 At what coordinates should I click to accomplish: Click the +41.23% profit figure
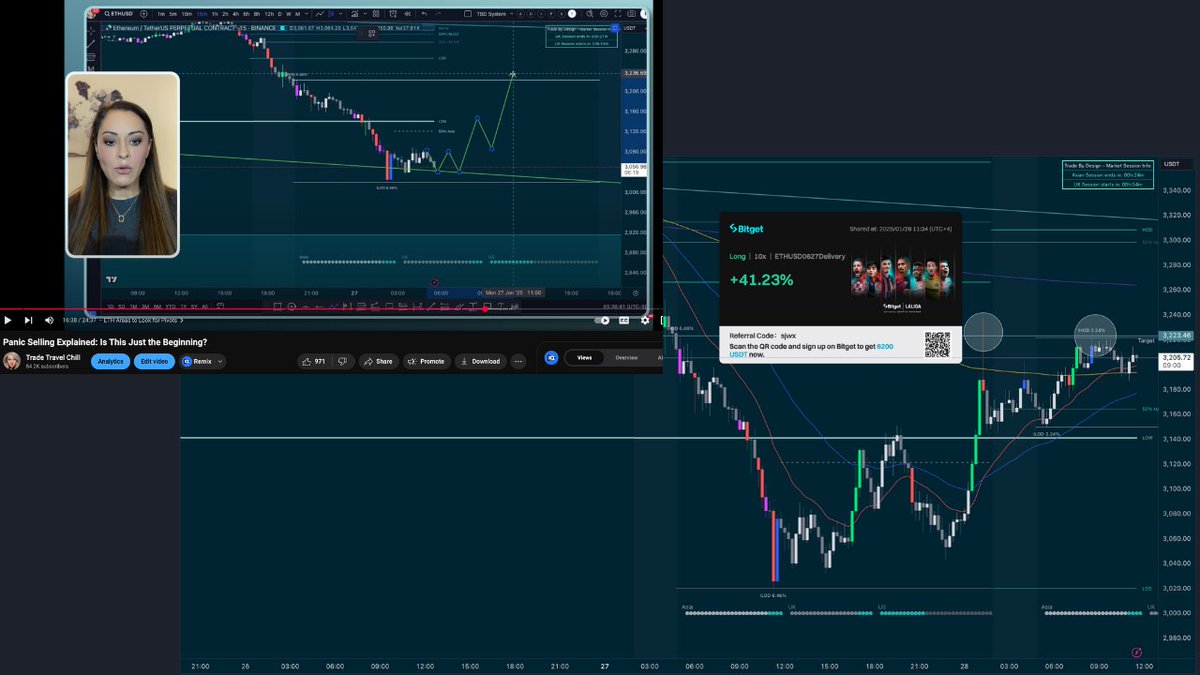pos(761,280)
